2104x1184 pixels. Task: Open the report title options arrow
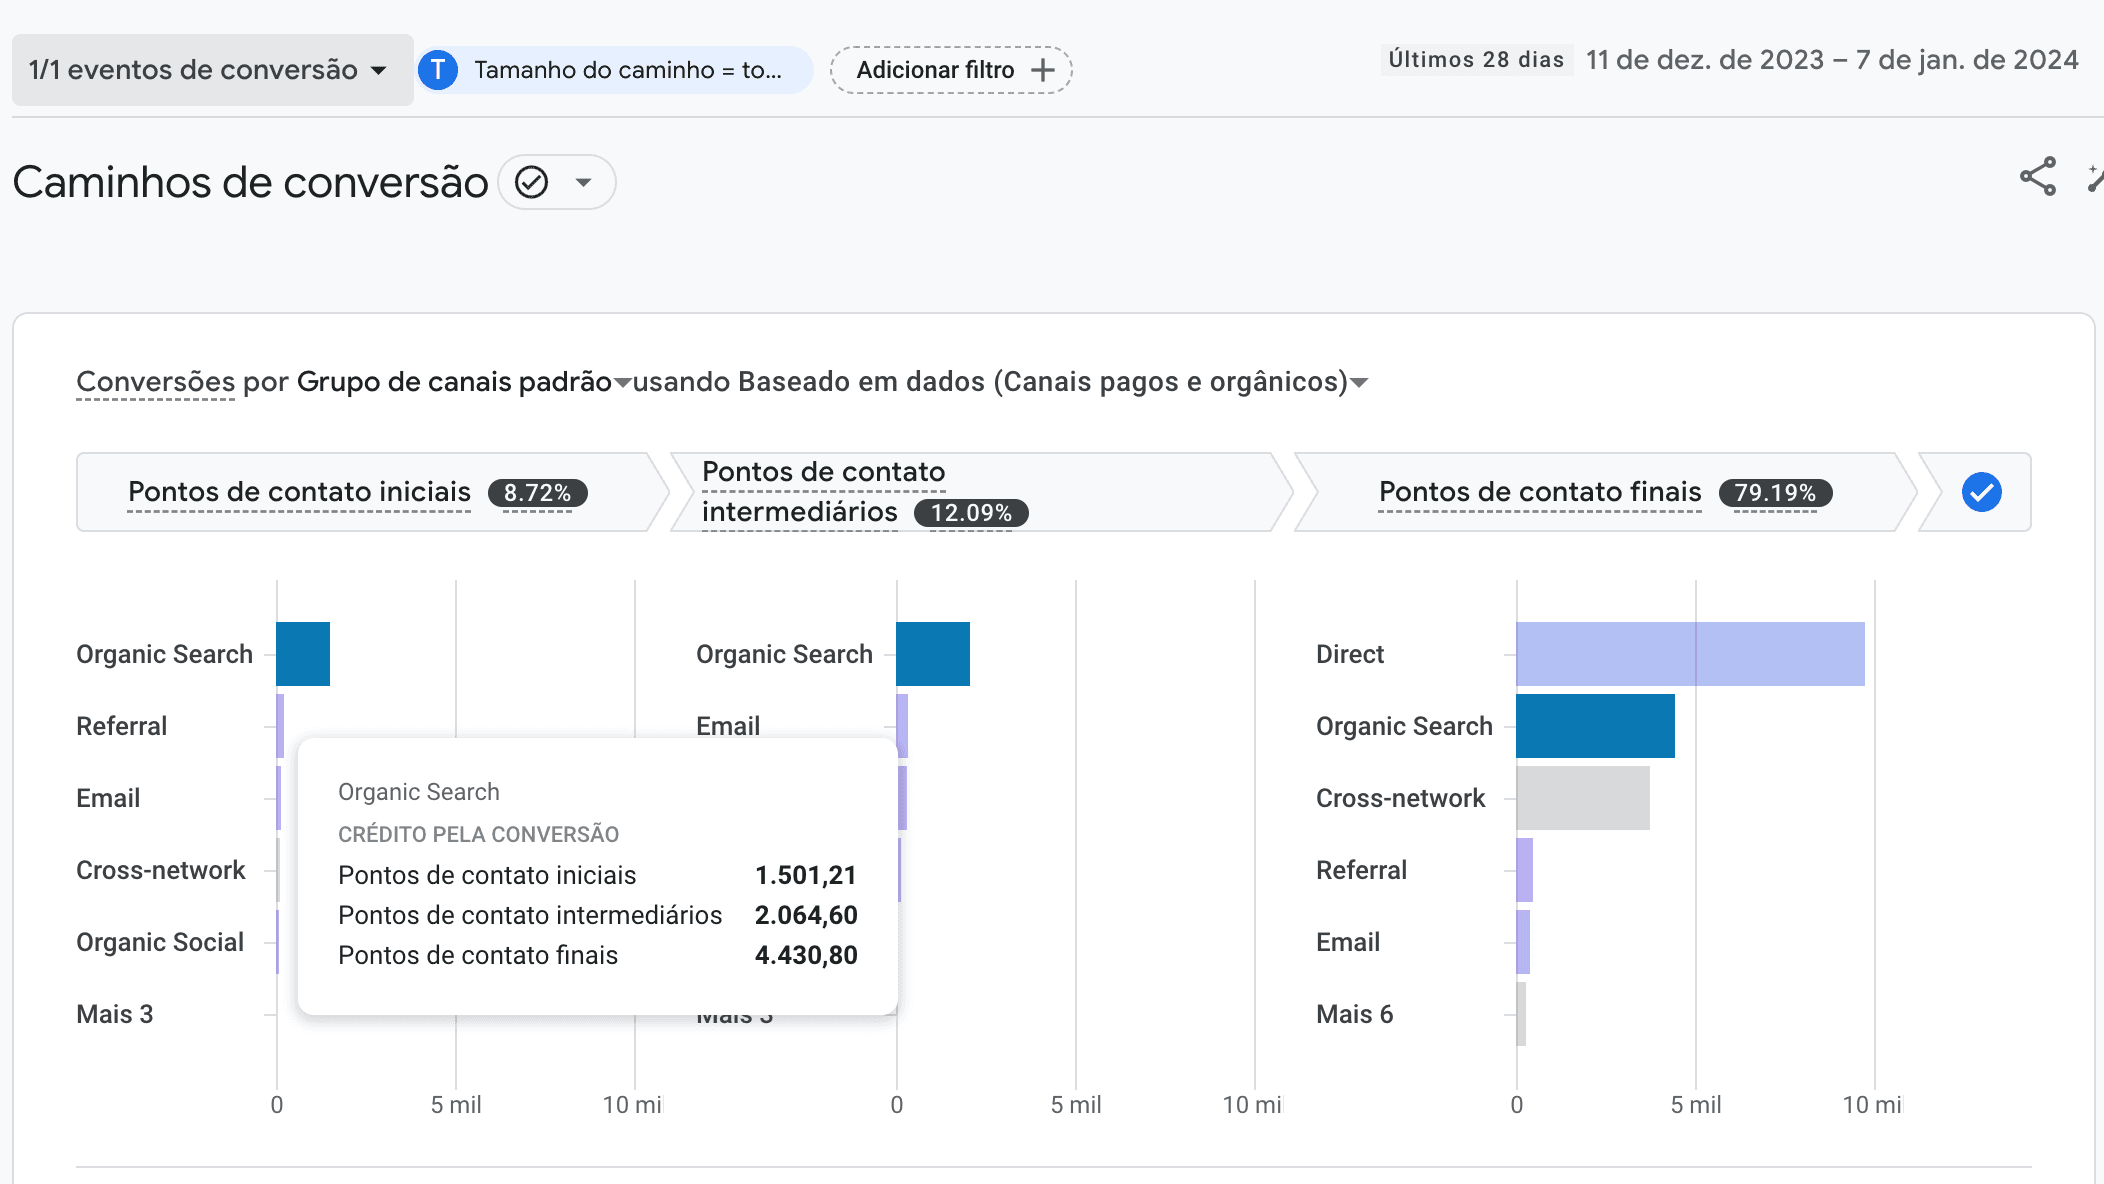tap(583, 182)
